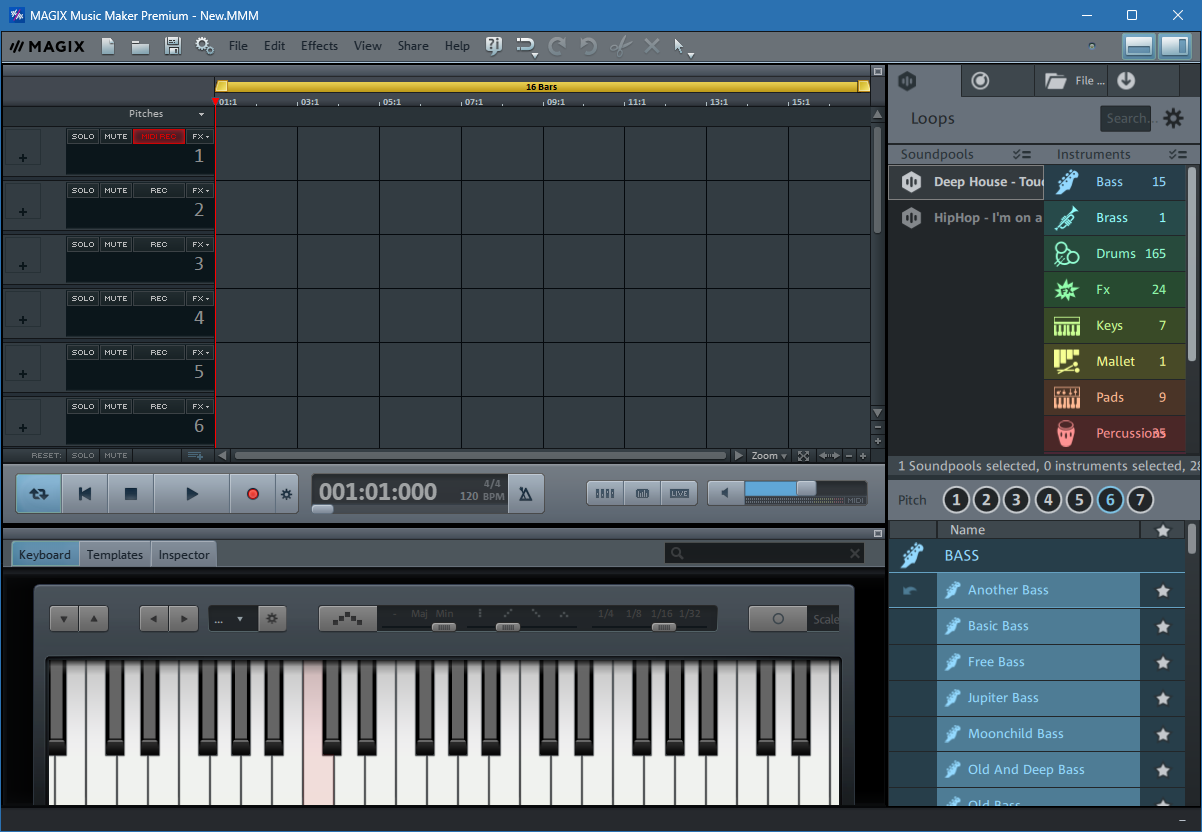The width and height of the screenshot is (1202, 832).
Task: Click the master volume slider handle
Action: click(806, 488)
